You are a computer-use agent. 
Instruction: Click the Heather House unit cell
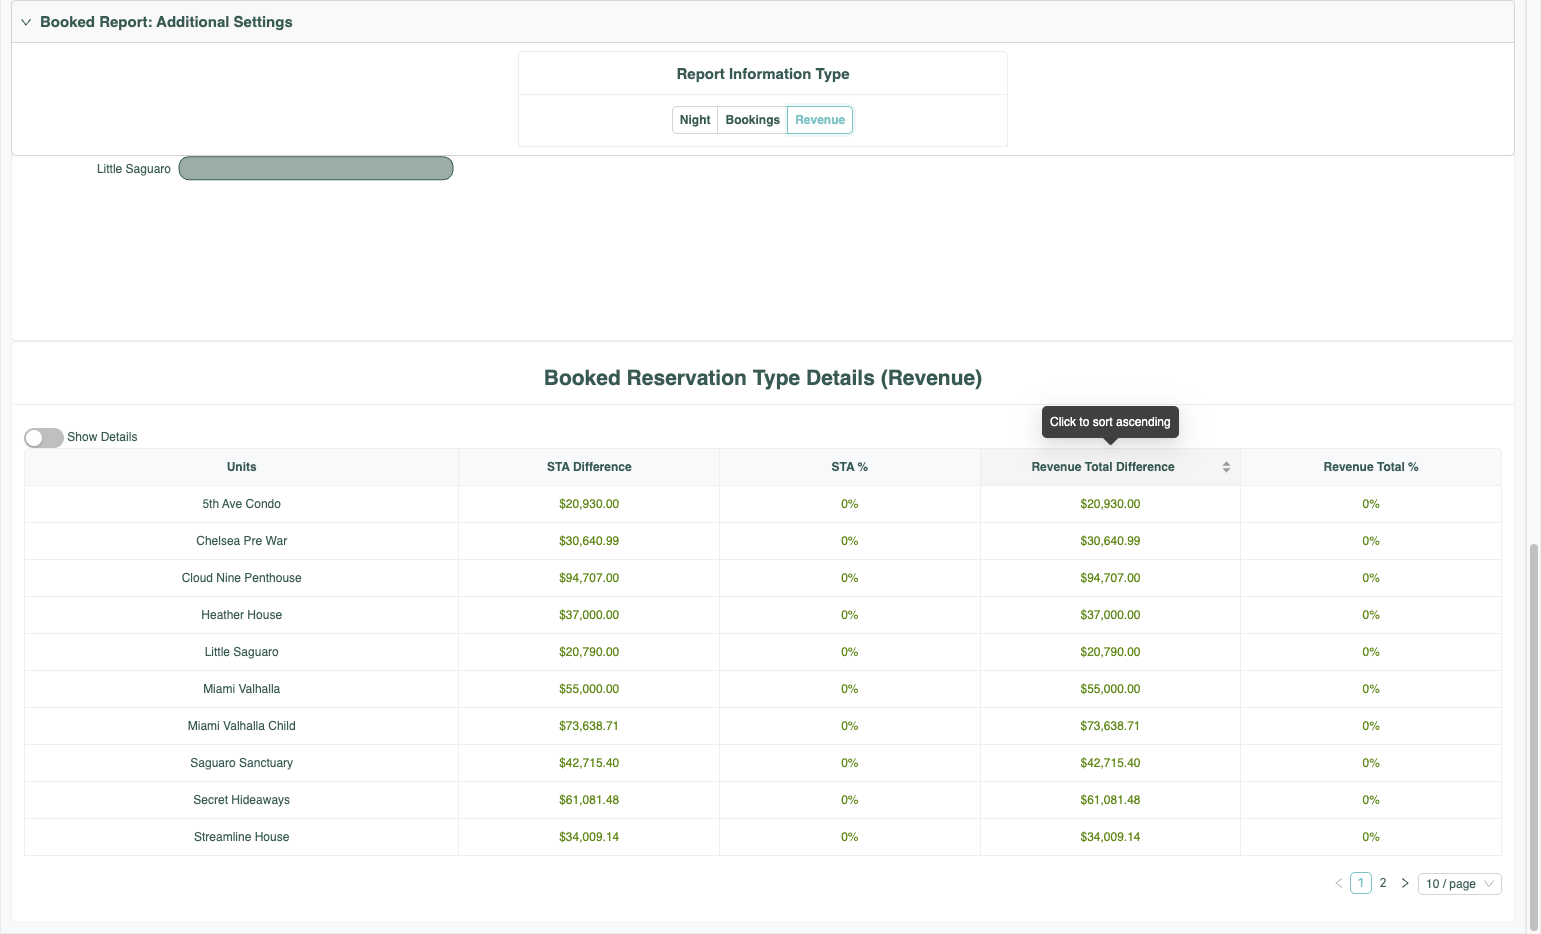[x=242, y=615]
